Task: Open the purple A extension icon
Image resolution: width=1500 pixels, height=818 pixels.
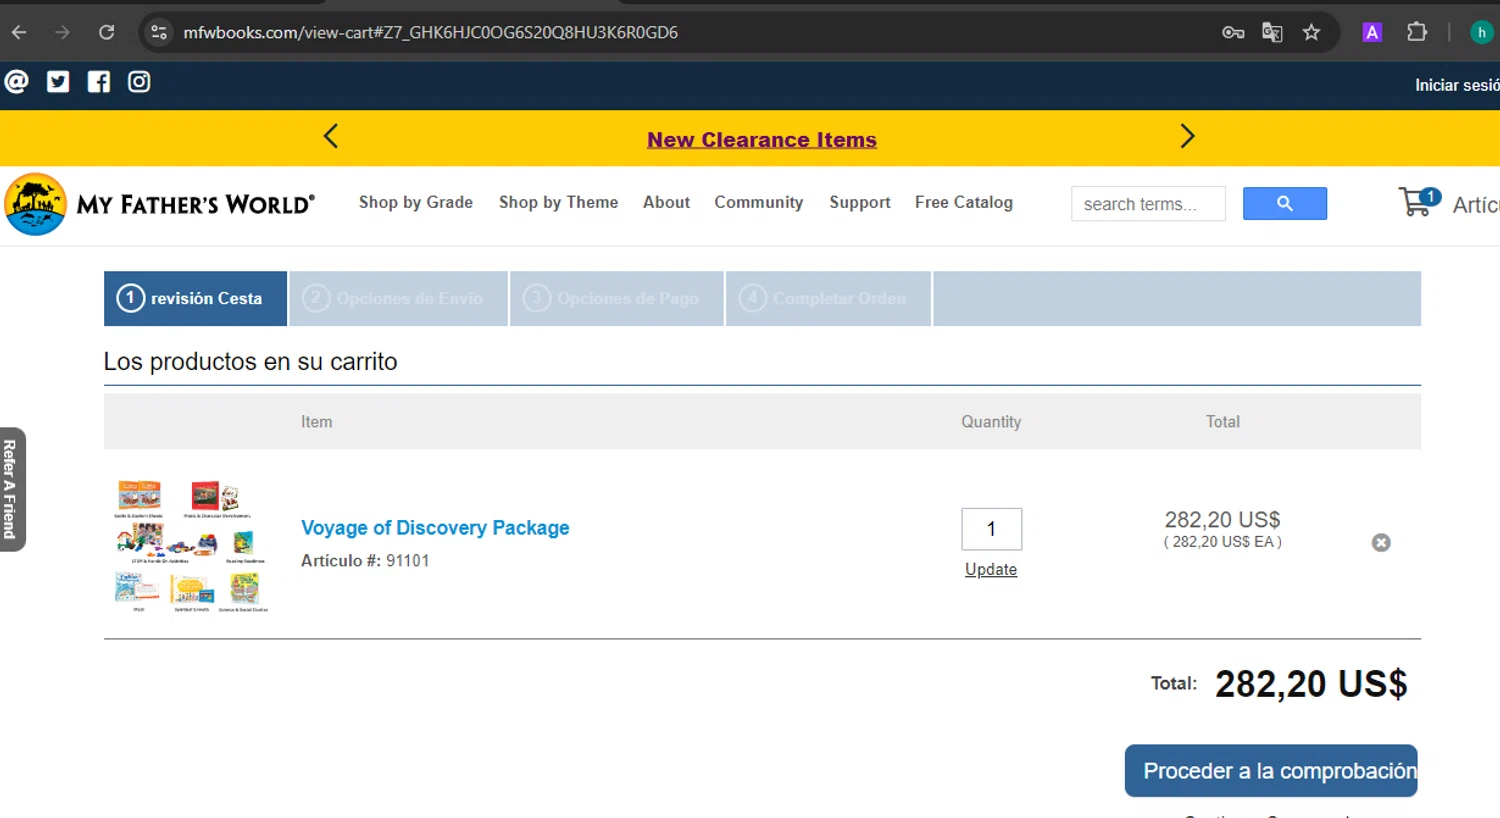Action: tap(1372, 32)
